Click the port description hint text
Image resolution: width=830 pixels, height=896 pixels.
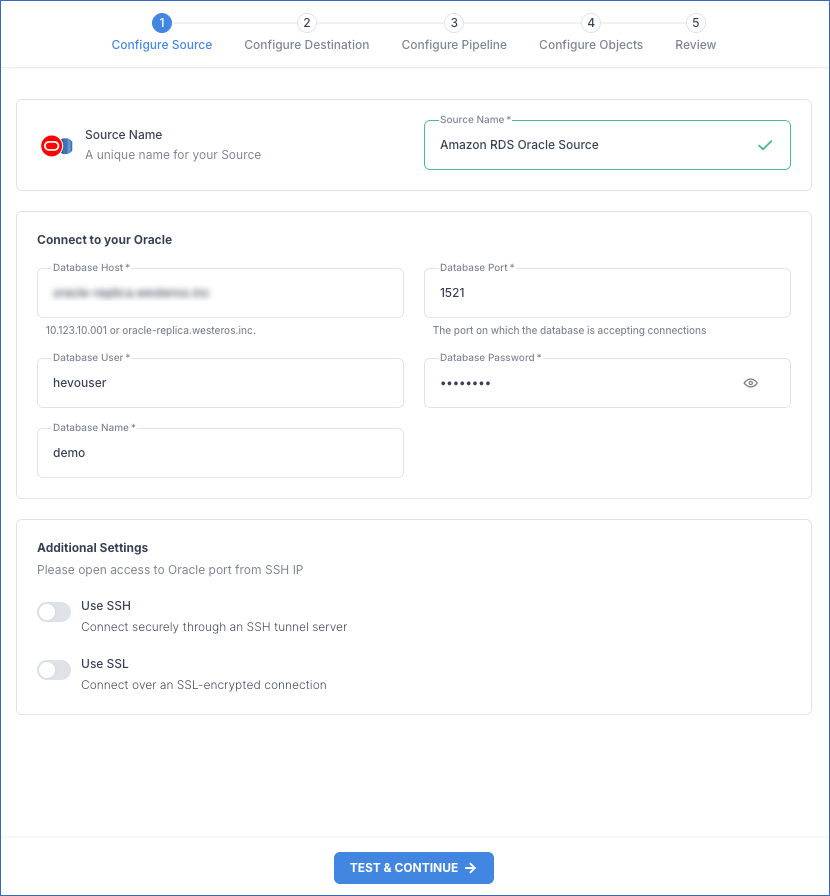point(569,330)
